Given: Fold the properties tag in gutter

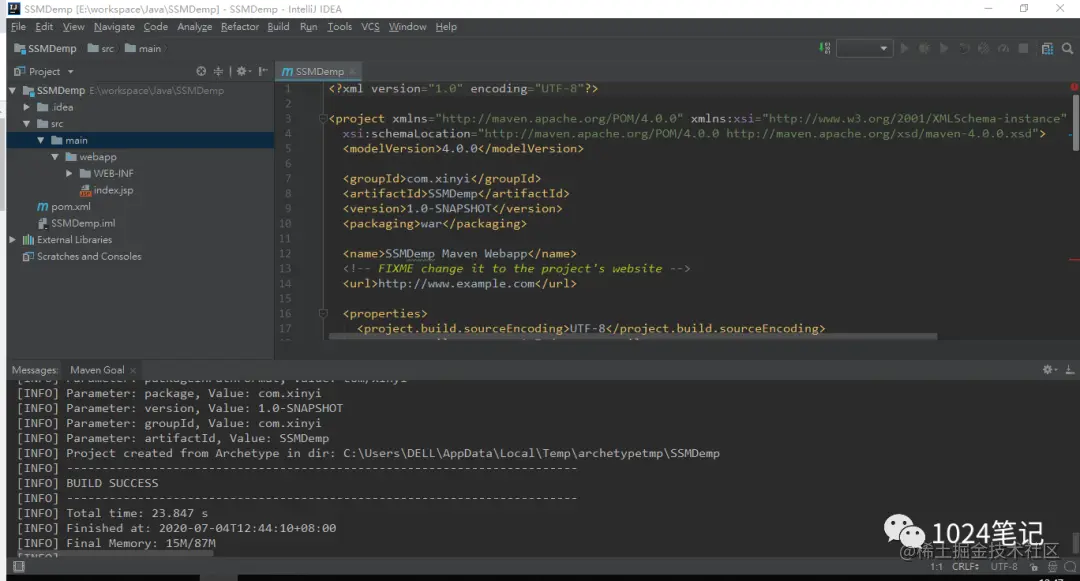Looking at the screenshot, I should click(322, 313).
